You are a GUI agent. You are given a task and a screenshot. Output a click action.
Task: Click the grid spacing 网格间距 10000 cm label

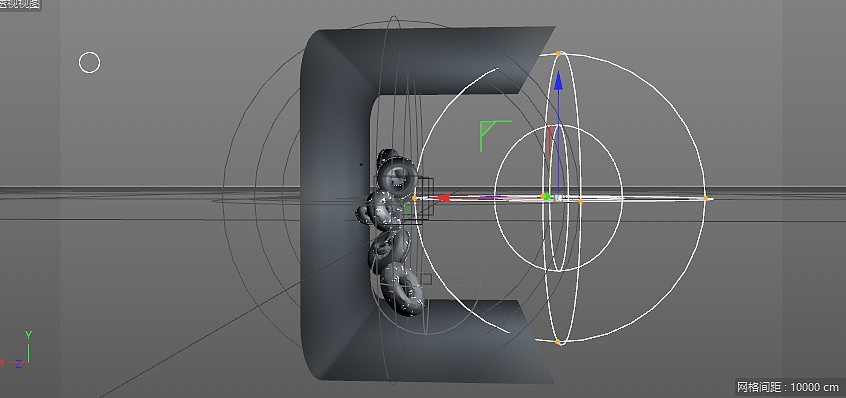[x=788, y=387]
